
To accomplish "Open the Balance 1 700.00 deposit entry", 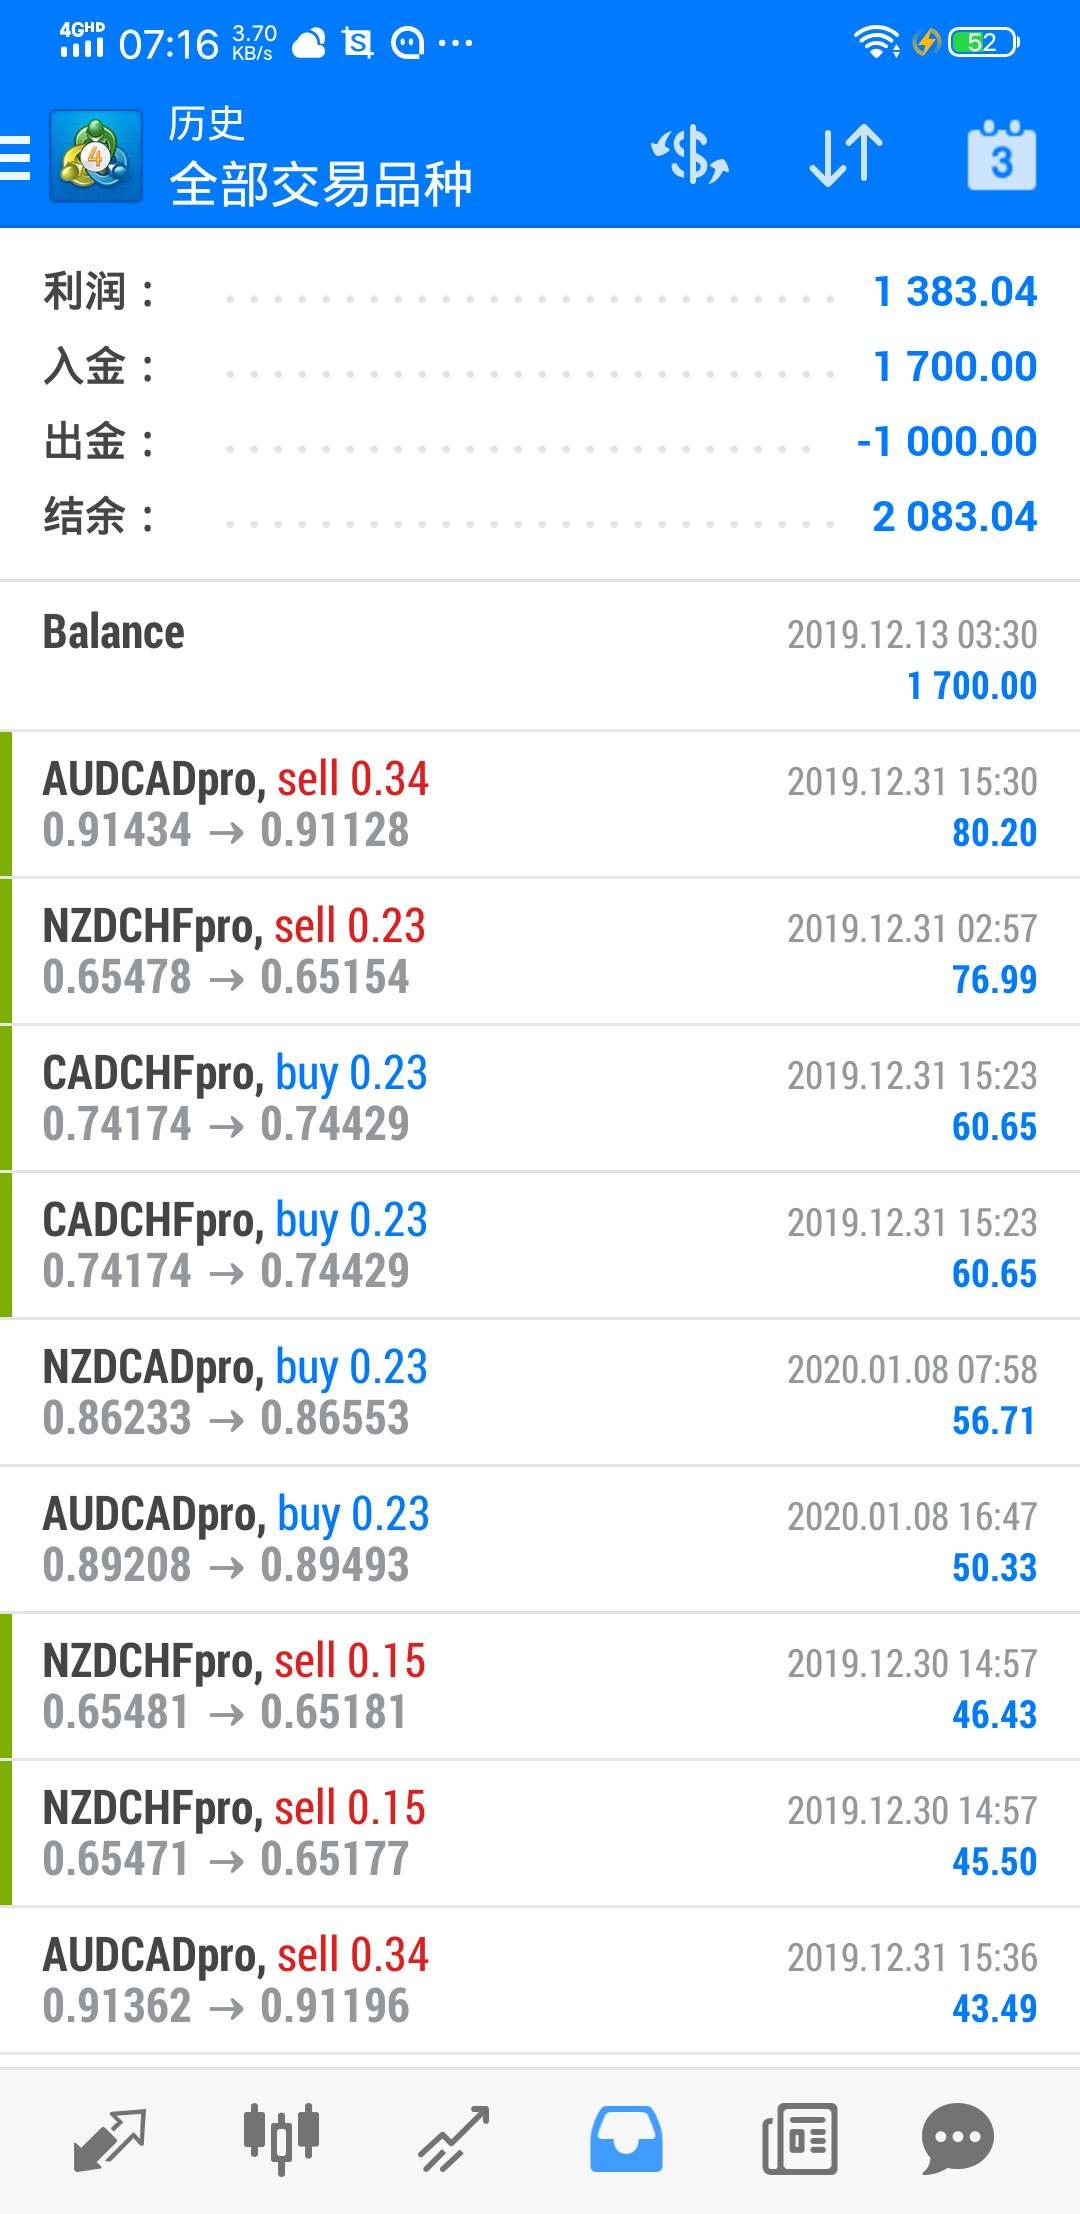I will point(540,657).
